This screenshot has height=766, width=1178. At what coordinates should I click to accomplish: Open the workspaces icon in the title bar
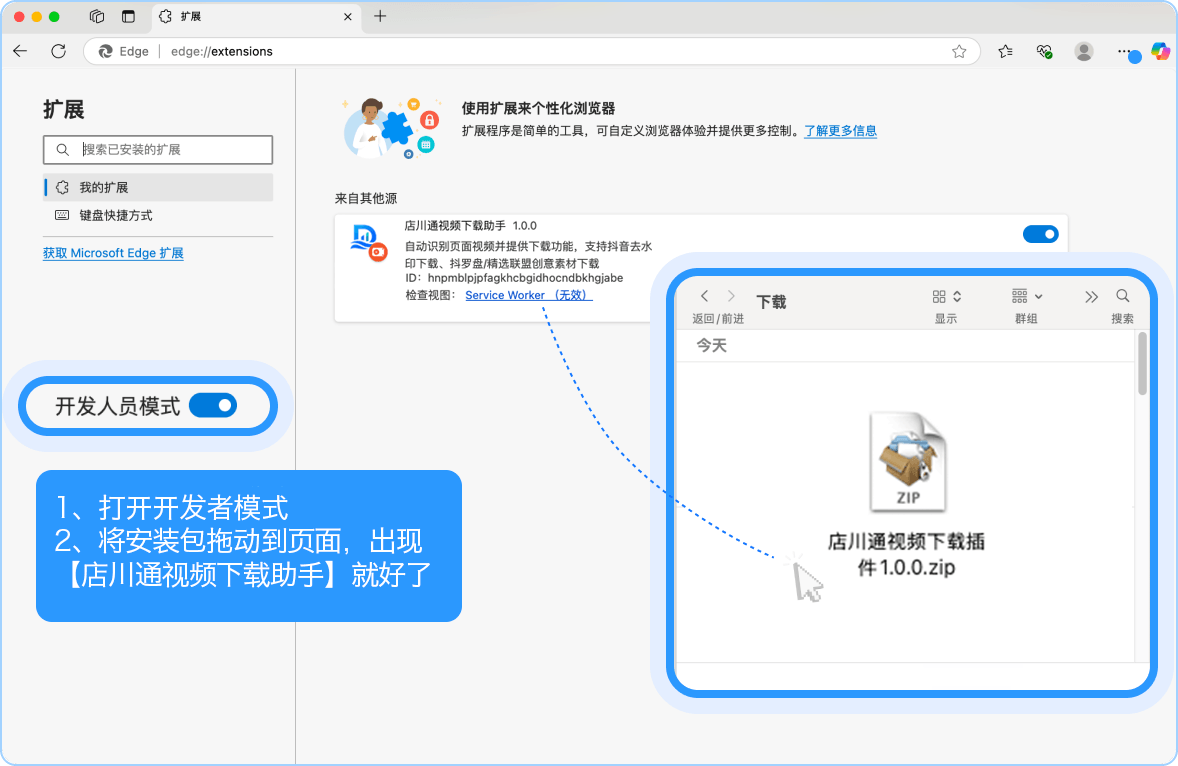(x=97, y=17)
